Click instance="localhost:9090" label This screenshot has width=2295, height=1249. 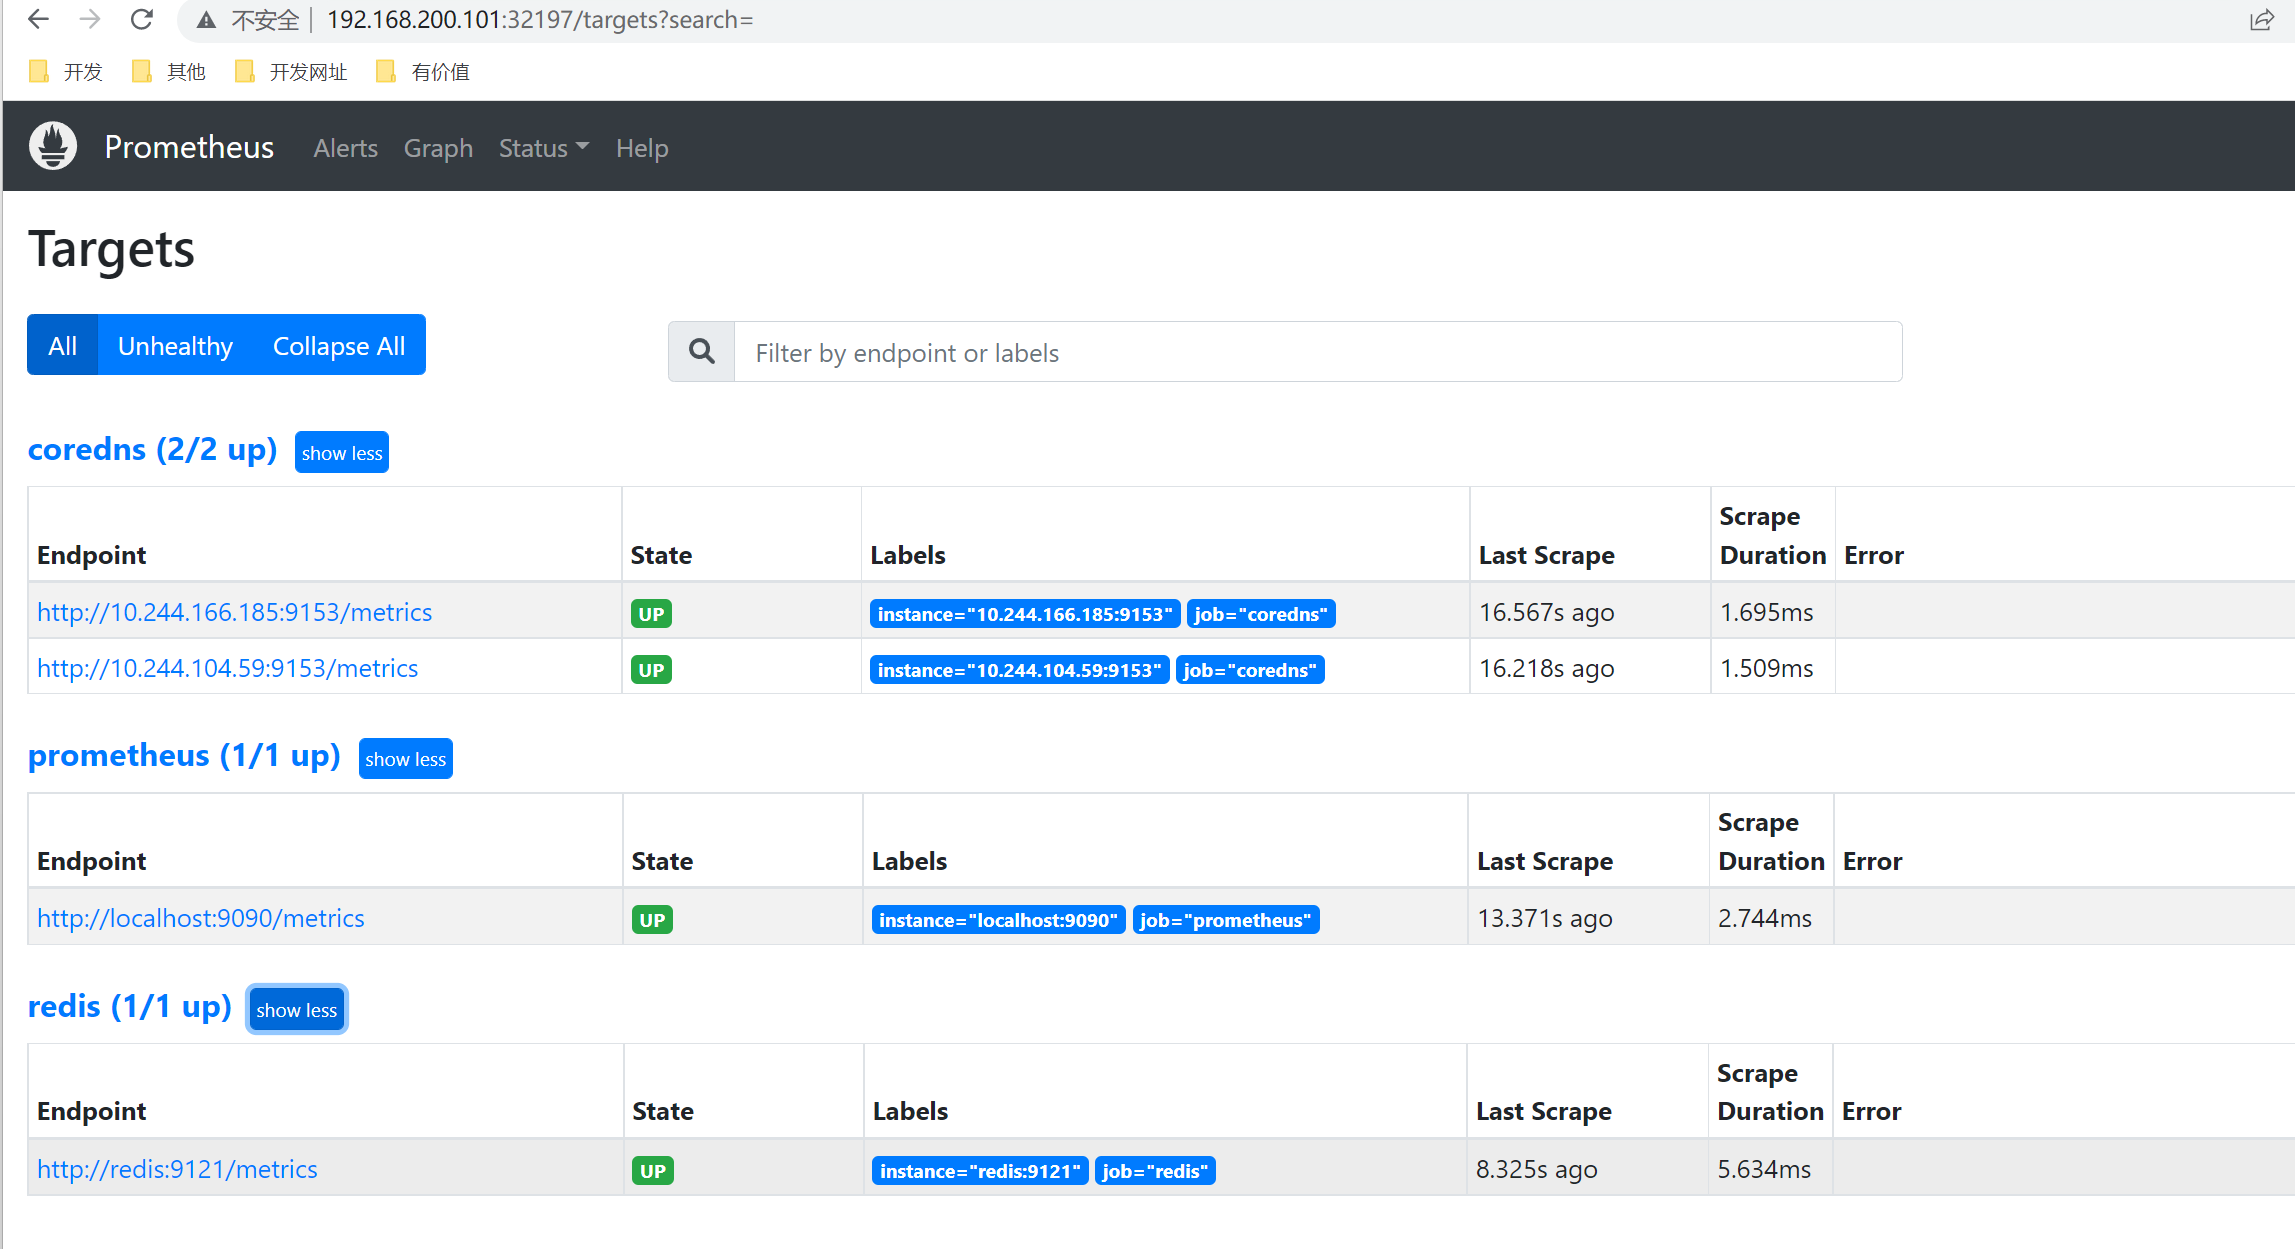999,920
